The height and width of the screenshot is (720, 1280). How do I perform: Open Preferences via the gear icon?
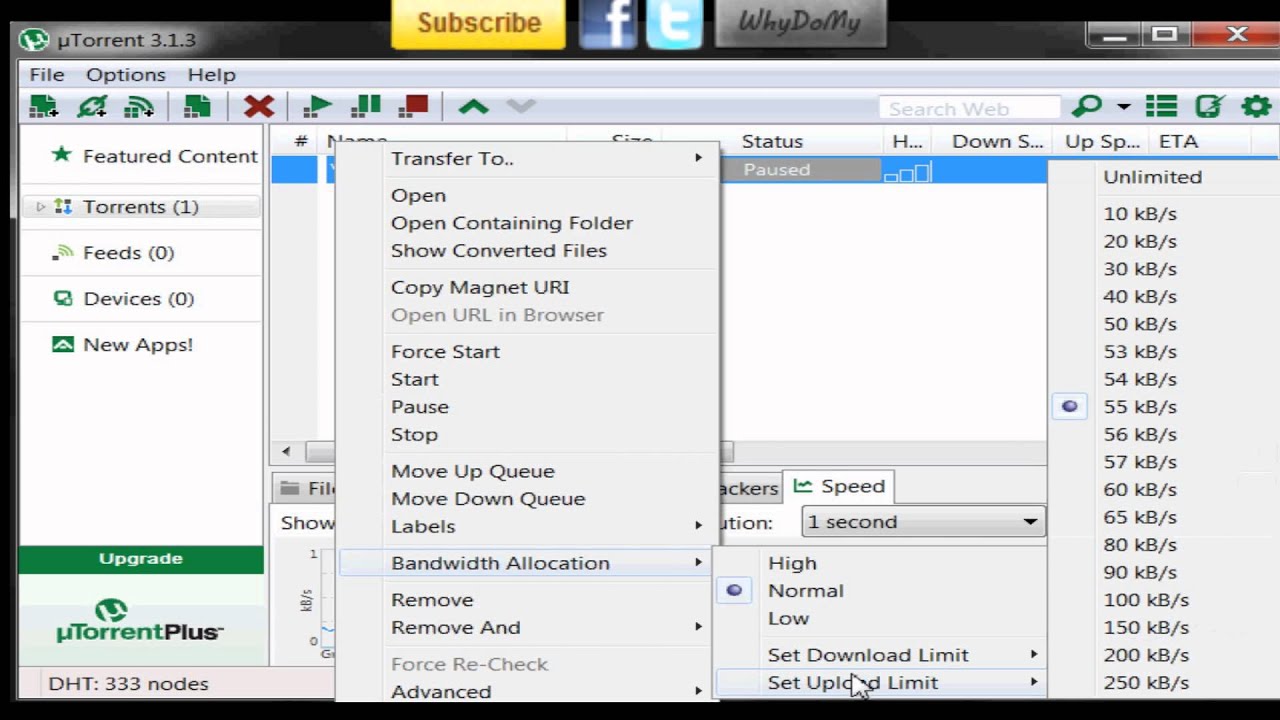click(x=1256, y=106)
